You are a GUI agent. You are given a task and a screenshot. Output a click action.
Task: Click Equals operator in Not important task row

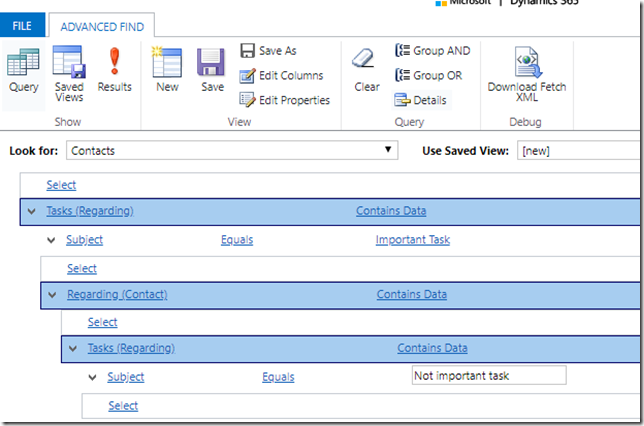tap(278, 377)
